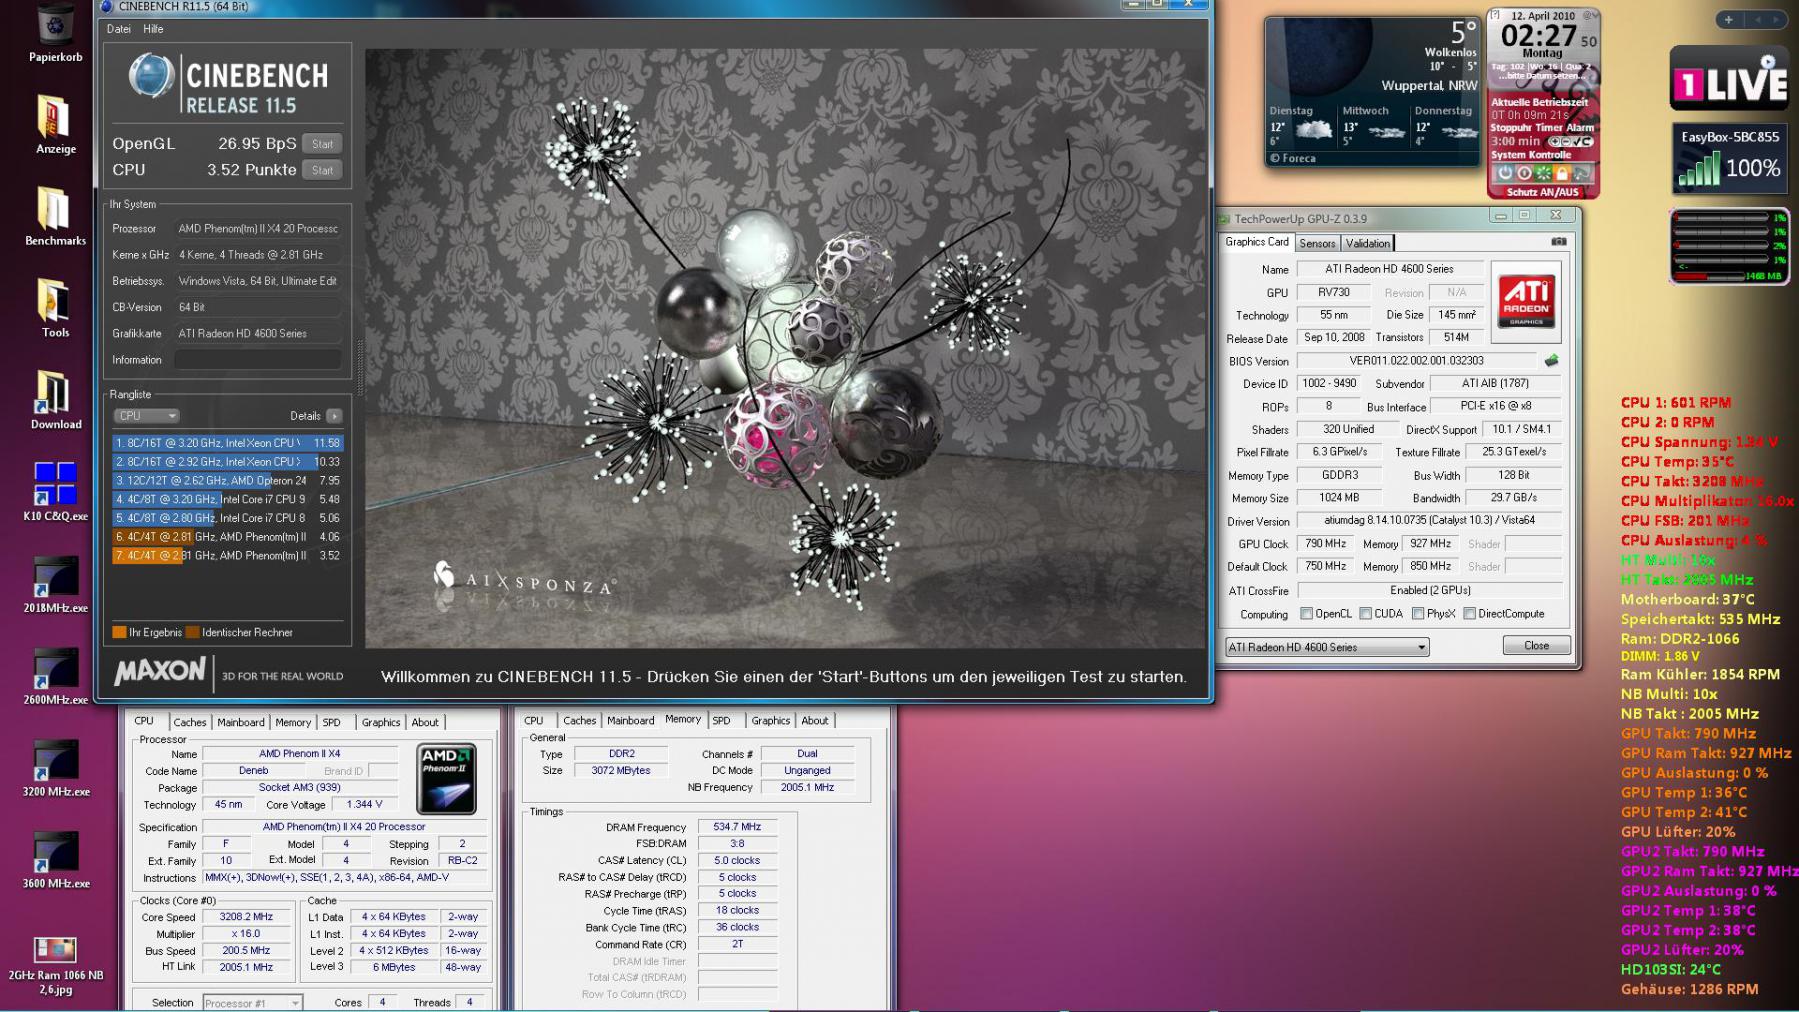
Task: Open the Tools folder on the desktop
Action: tap(56, 307)
